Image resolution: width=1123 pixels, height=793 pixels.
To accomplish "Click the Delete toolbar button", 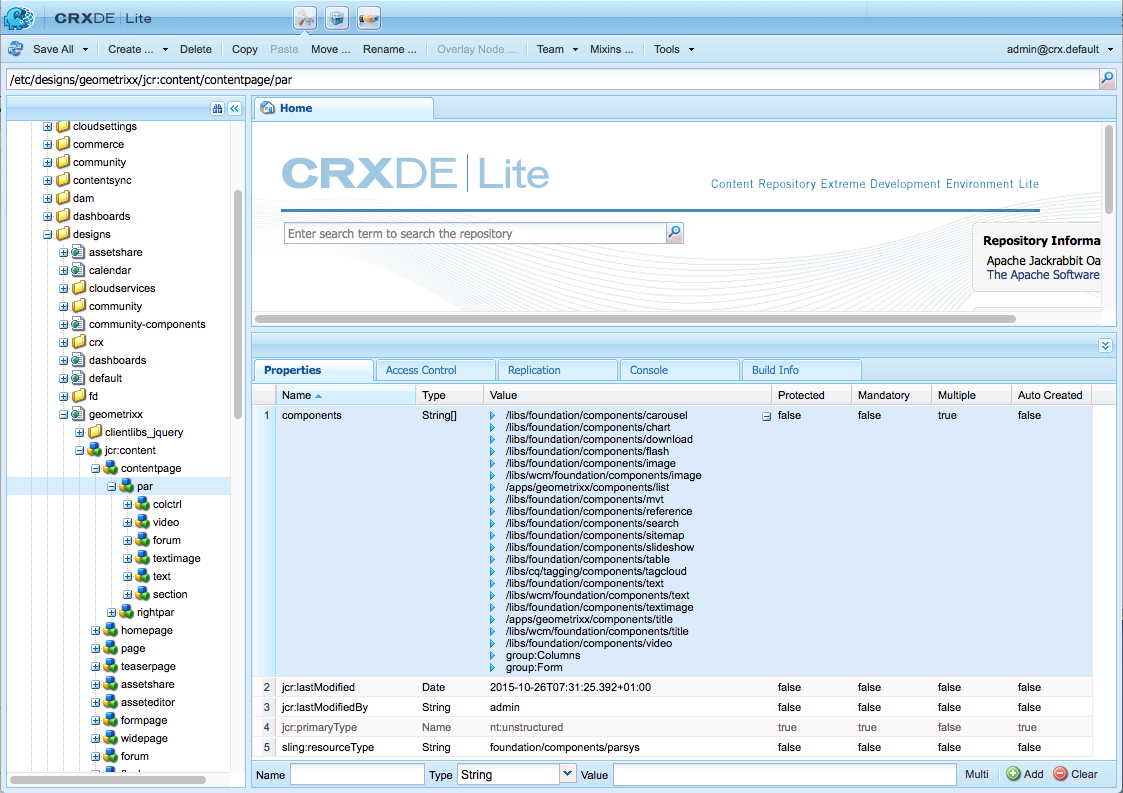I will [x=196, y=49].
